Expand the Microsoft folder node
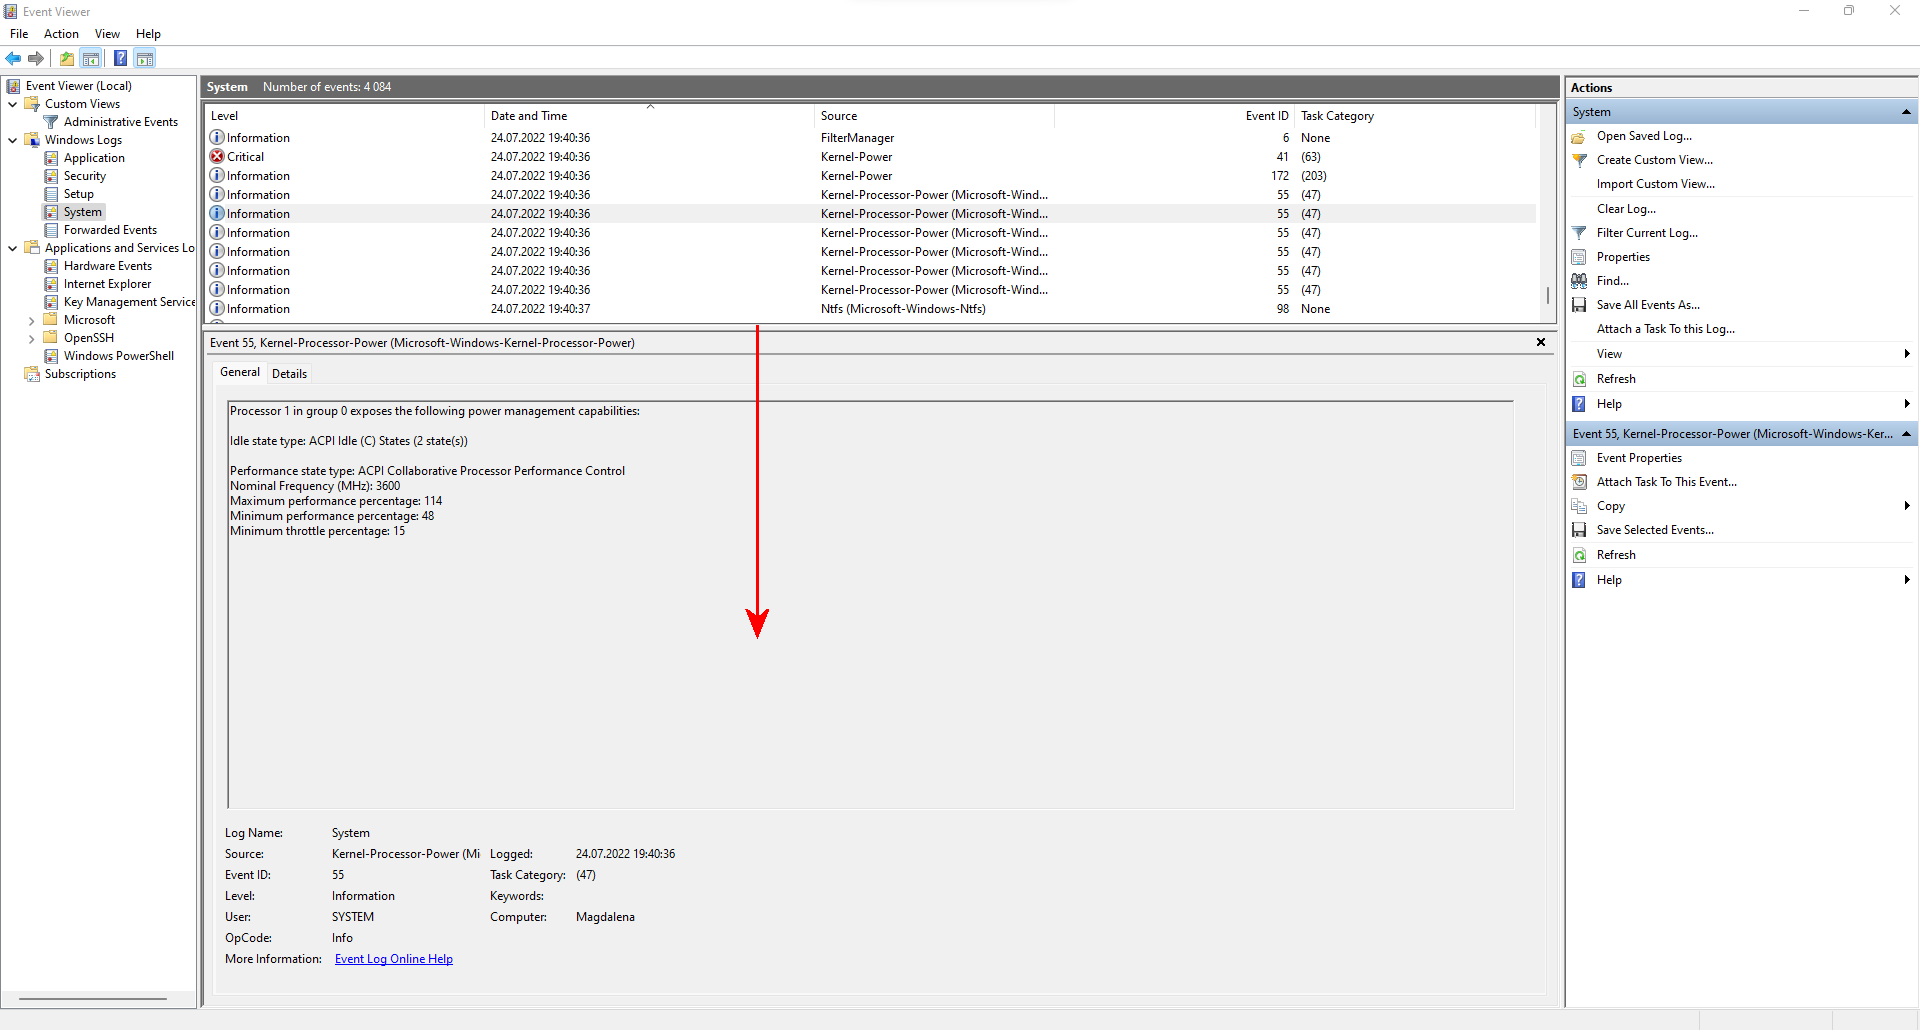1920x1030 pixels. tap(31, 321)
